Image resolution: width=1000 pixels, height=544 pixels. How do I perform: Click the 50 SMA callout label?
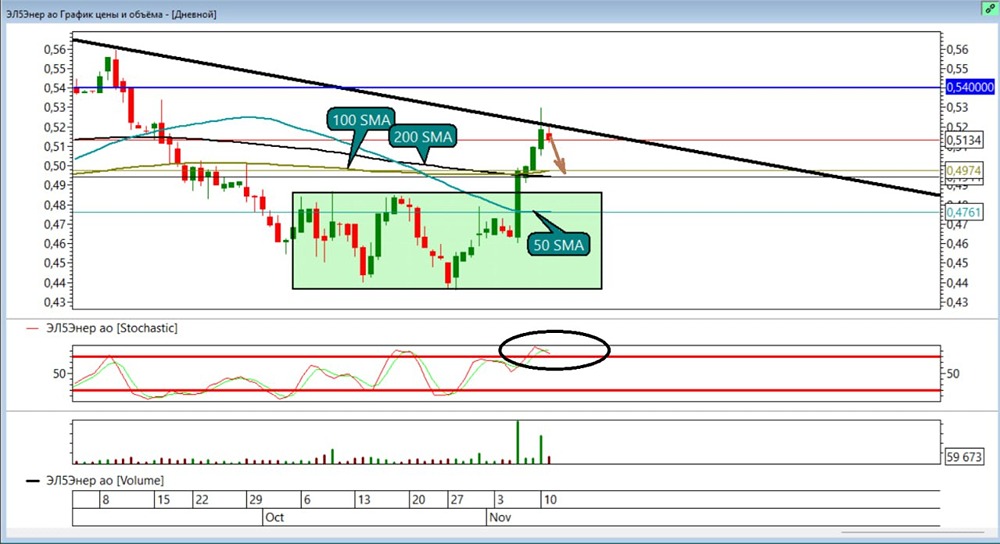557,243
